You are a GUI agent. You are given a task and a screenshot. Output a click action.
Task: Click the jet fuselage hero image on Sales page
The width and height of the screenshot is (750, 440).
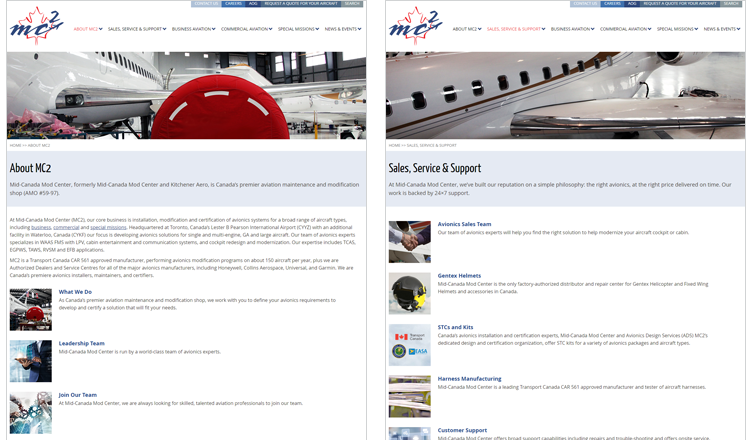[x=565, y=95]
